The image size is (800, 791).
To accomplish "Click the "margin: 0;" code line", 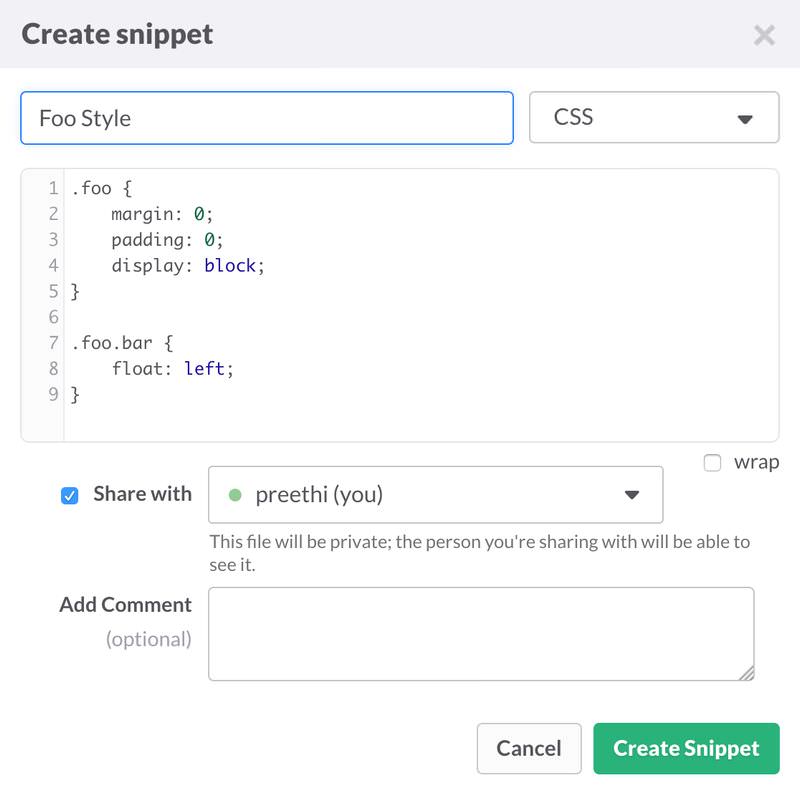I will (x=162, y=214).
